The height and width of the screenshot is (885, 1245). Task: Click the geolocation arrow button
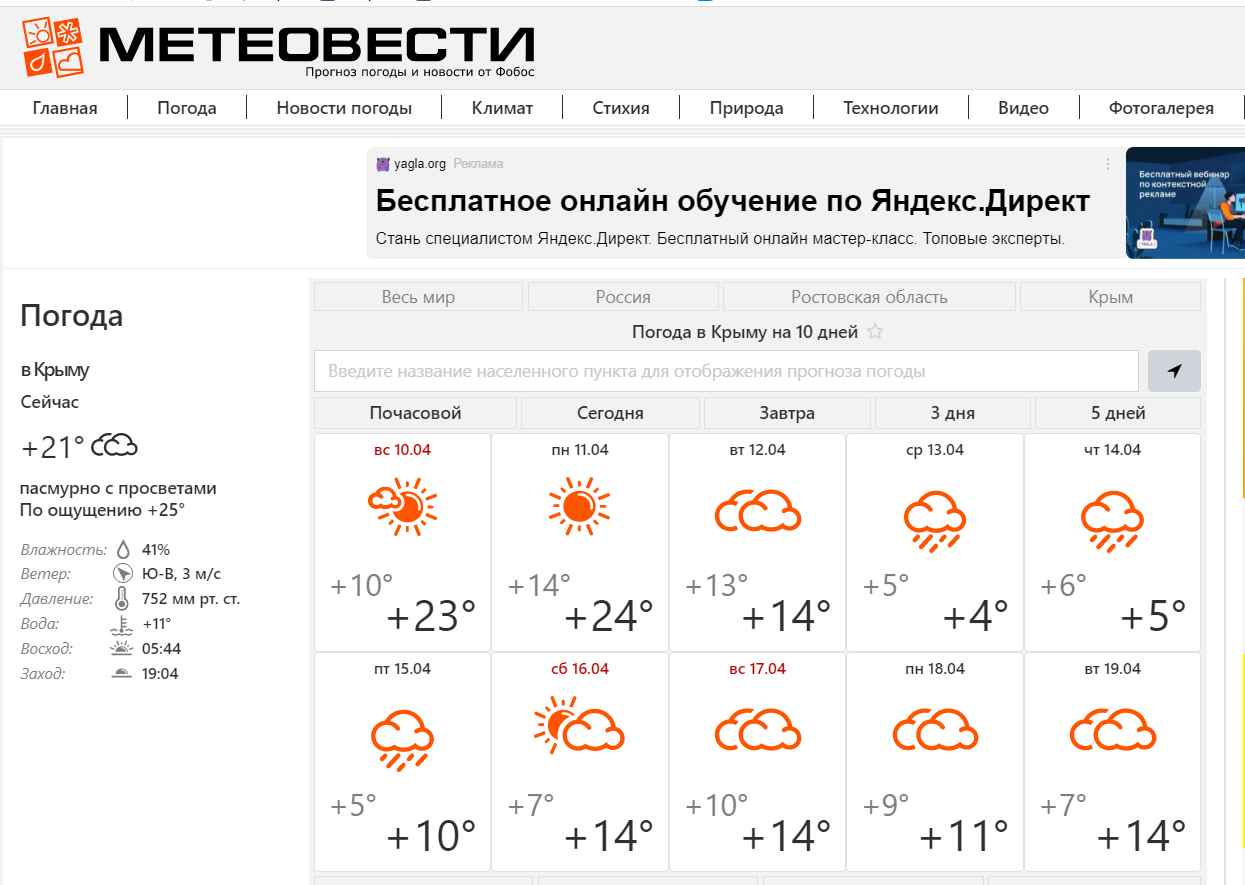pos(1174,371)
